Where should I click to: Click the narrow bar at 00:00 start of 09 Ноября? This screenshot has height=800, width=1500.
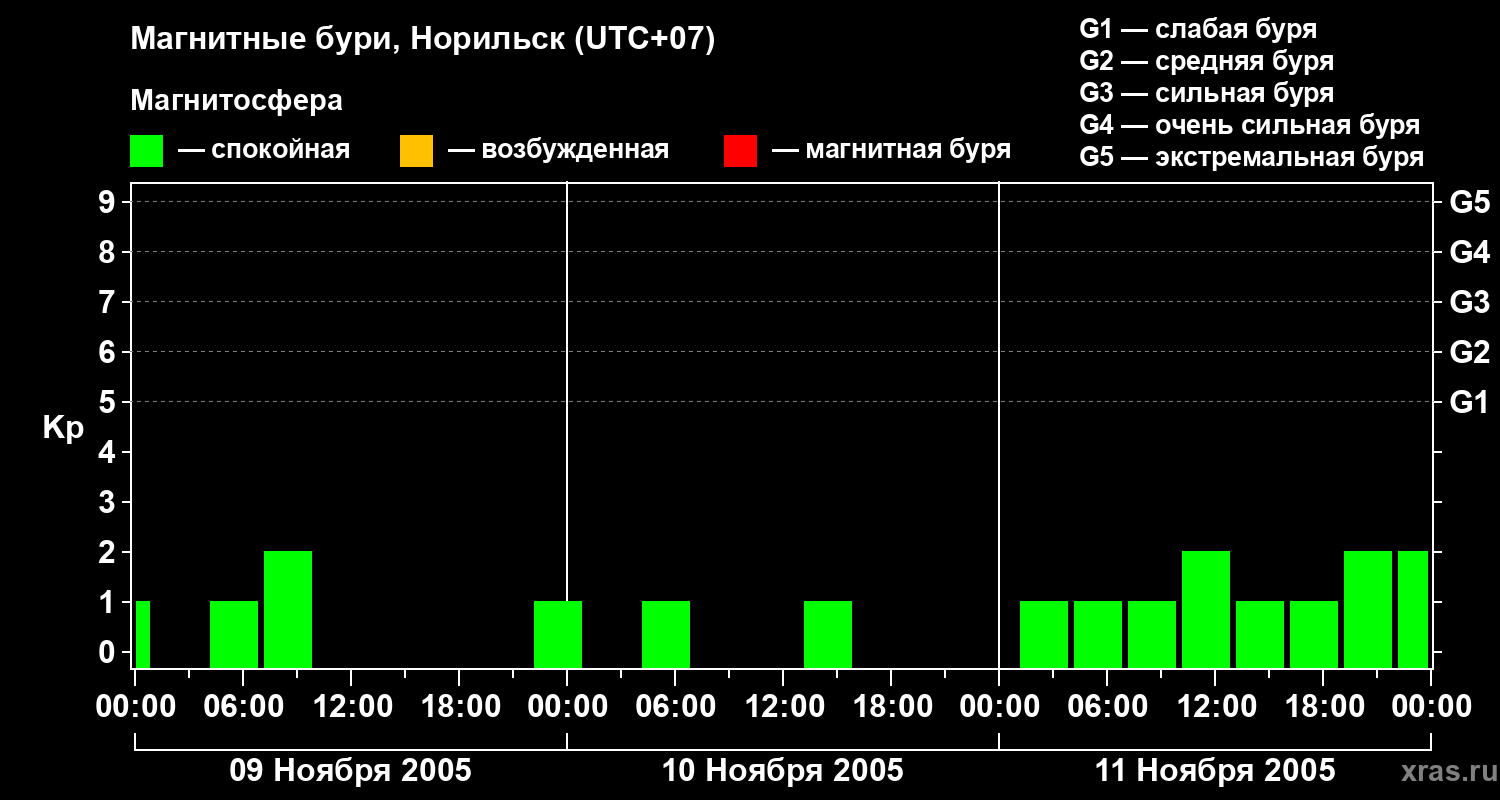143,634
